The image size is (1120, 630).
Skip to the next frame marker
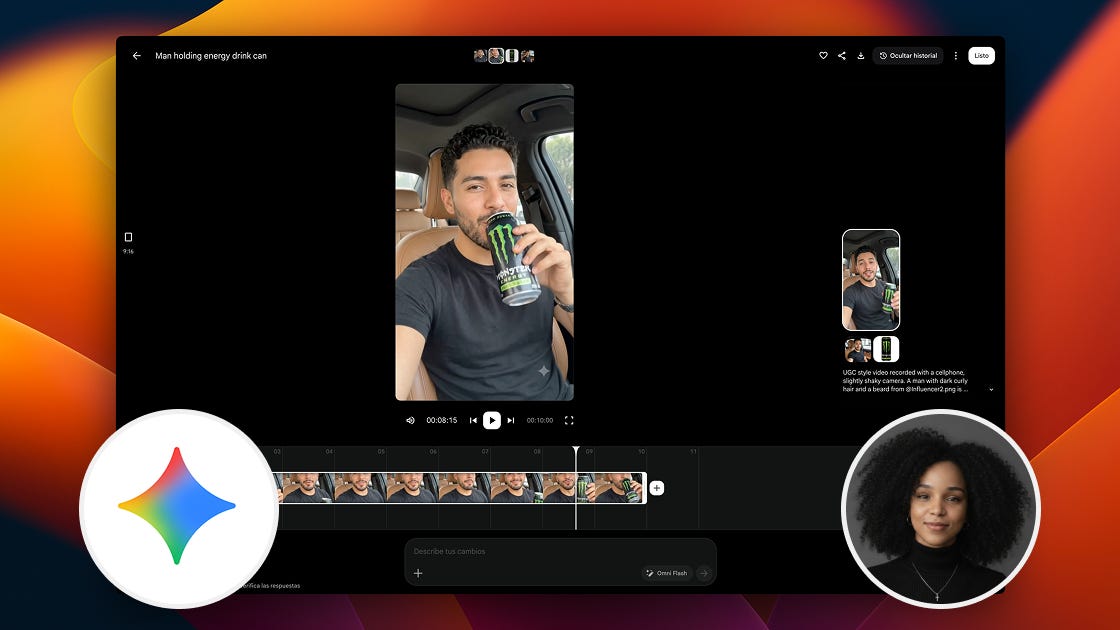tap(511, 421)
